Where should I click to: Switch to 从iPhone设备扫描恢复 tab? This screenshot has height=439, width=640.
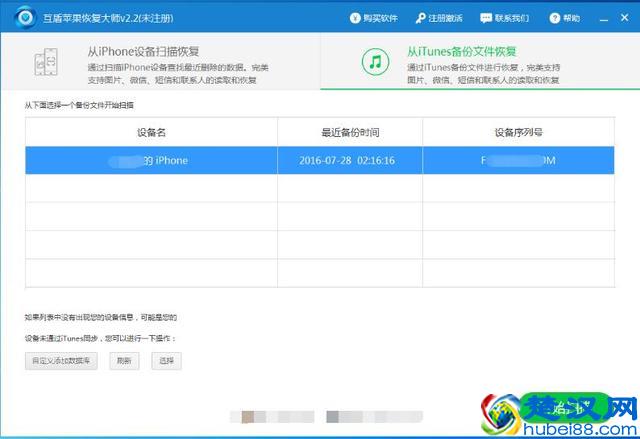[x=161, y=62]
